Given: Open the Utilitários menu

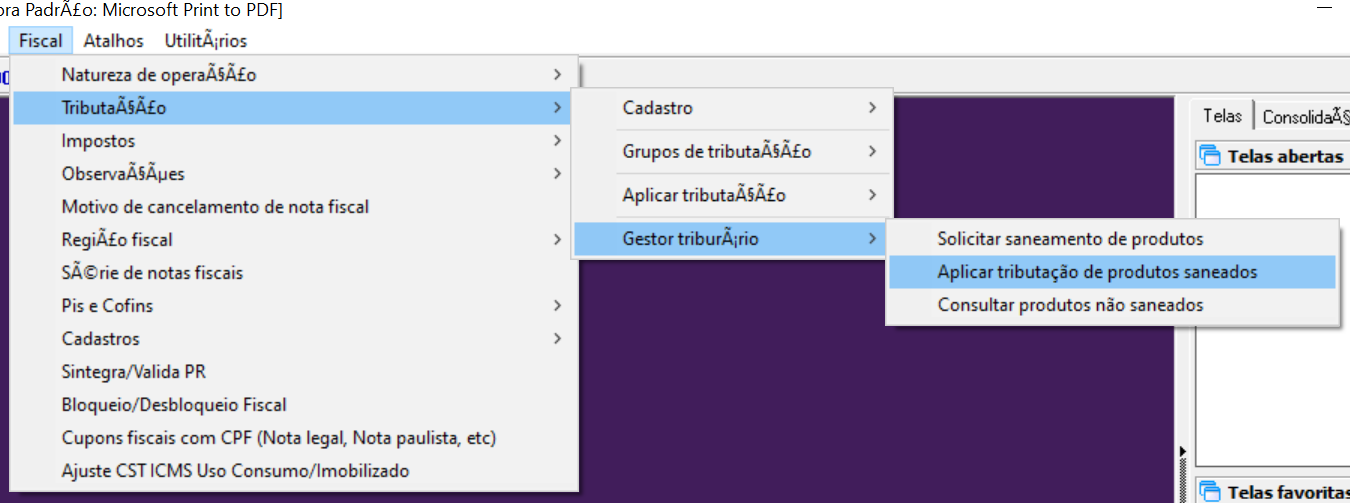Looking at the screenshot, I should (x=205, y=41).
